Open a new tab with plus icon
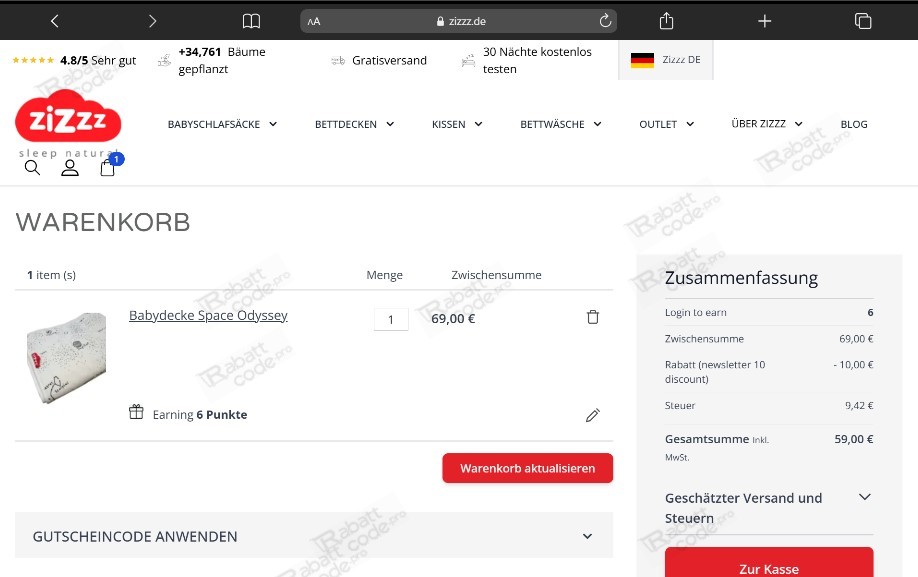The width and height of the screenshot is (918, 577). pyautogui.click(x=765, y=22)
